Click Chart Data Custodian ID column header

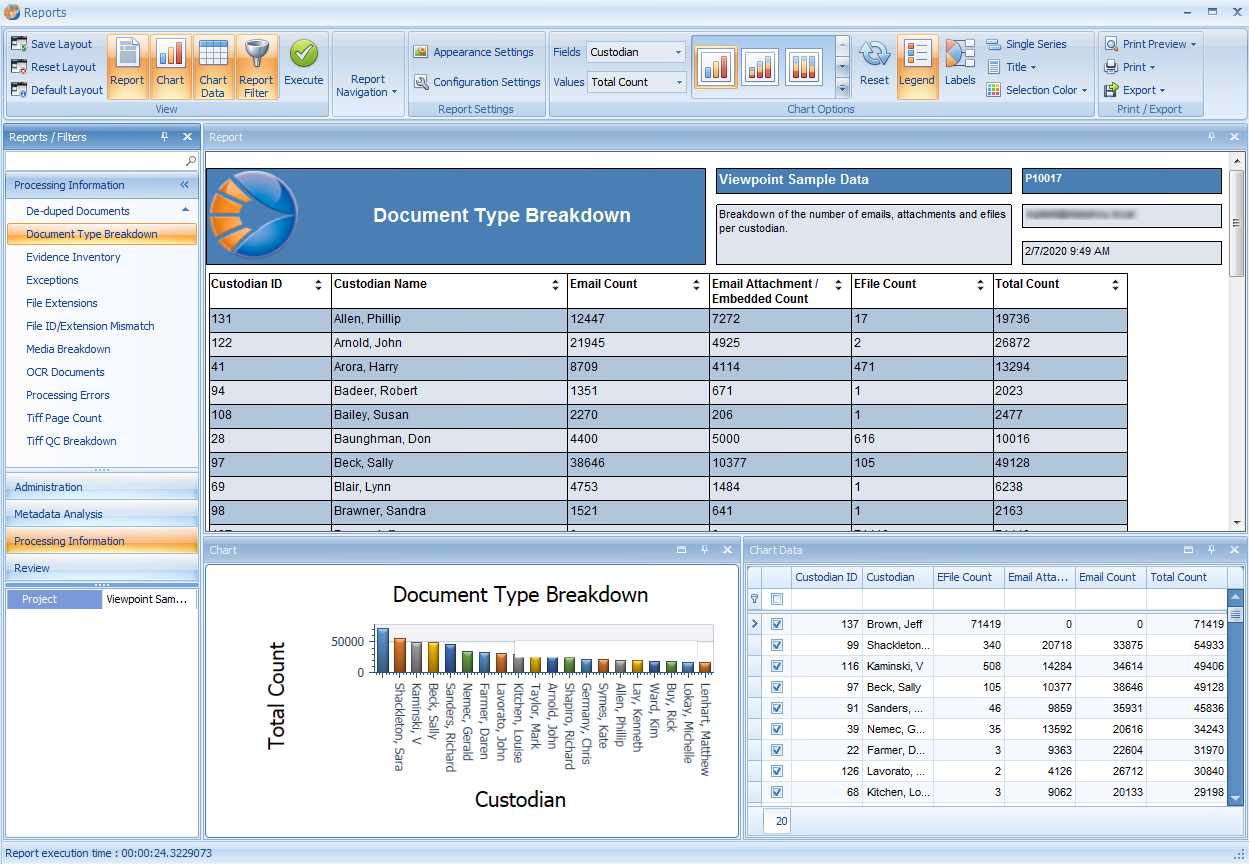826,577
